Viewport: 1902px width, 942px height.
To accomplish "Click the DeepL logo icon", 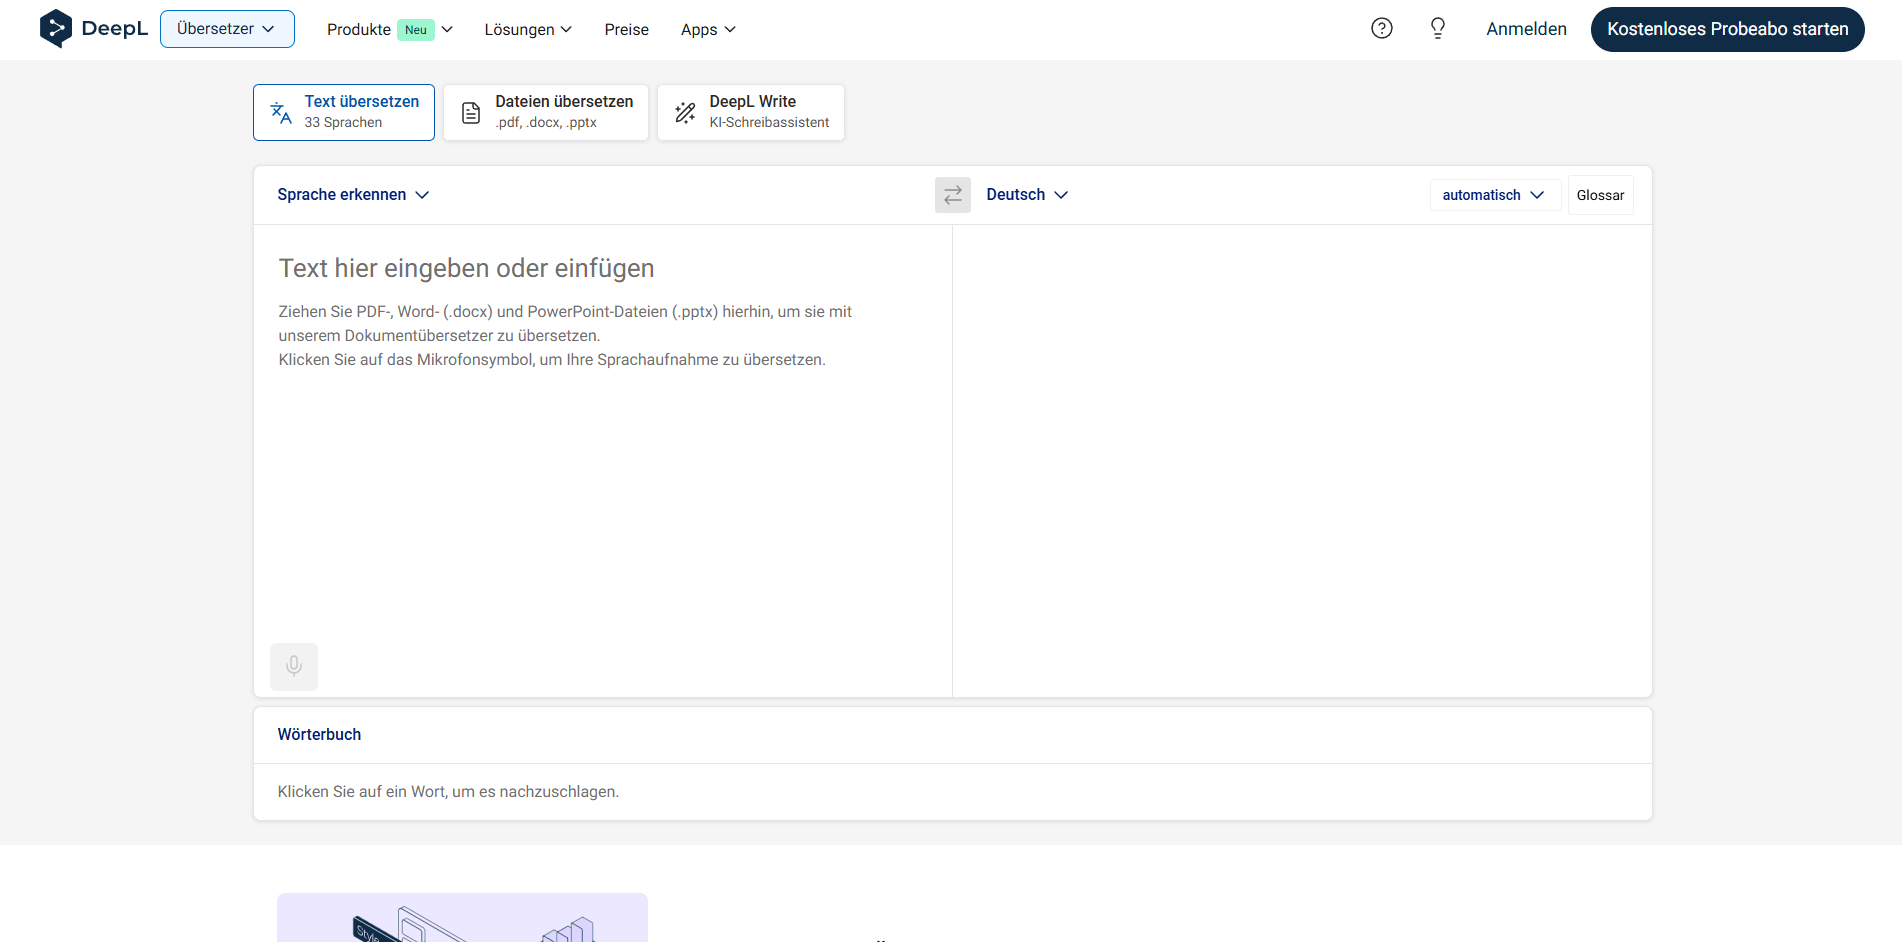I will pyautogui.click(x=56, y=29).
